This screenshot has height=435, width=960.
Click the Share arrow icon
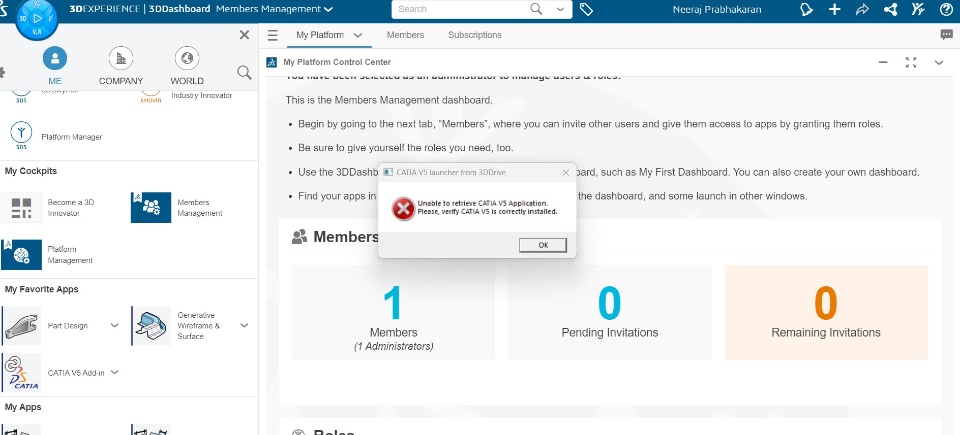pos(862,9)
